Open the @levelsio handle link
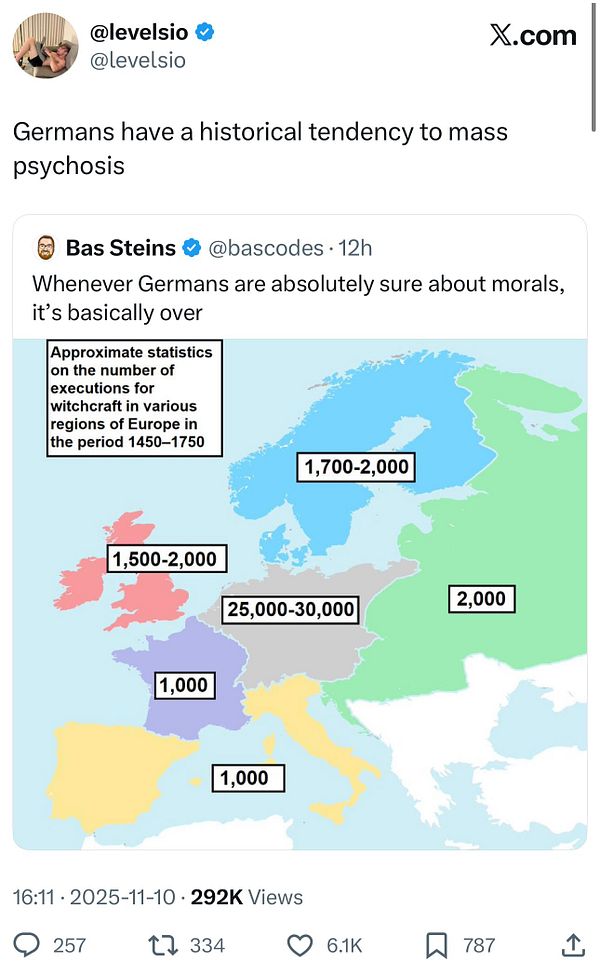Image resolution: width=600 pixels, height=963 pixels. coord(138,60)
